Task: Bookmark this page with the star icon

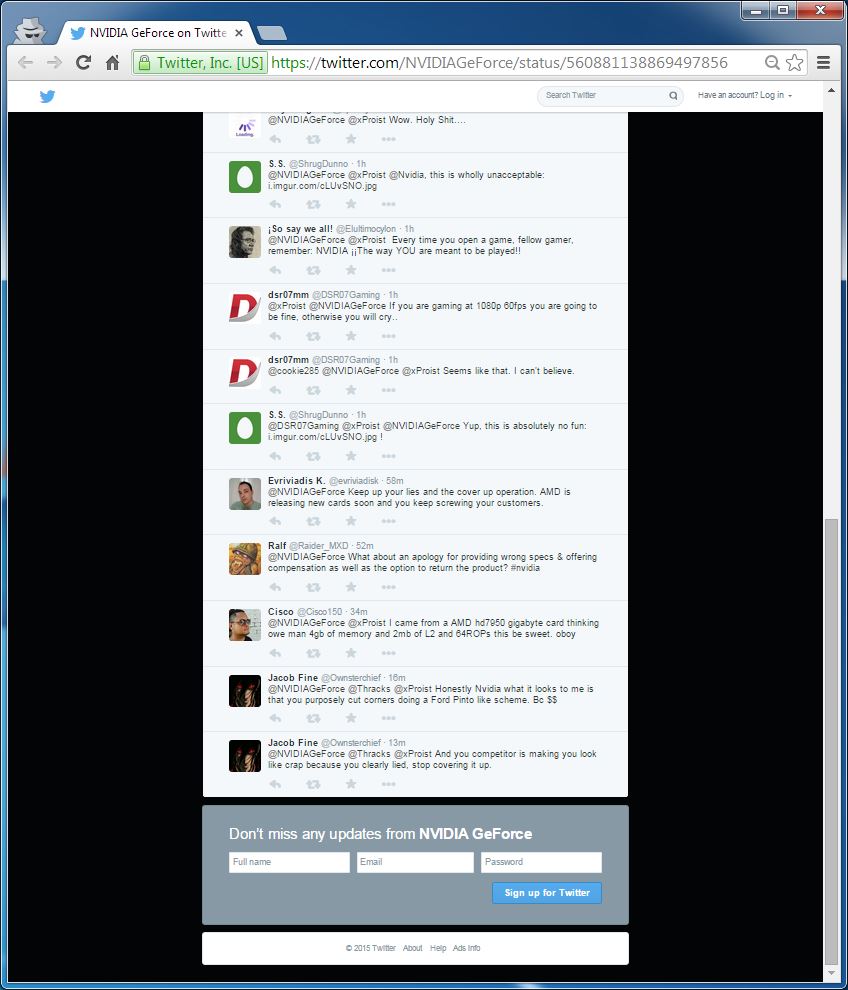Action: tap(795, 63)
